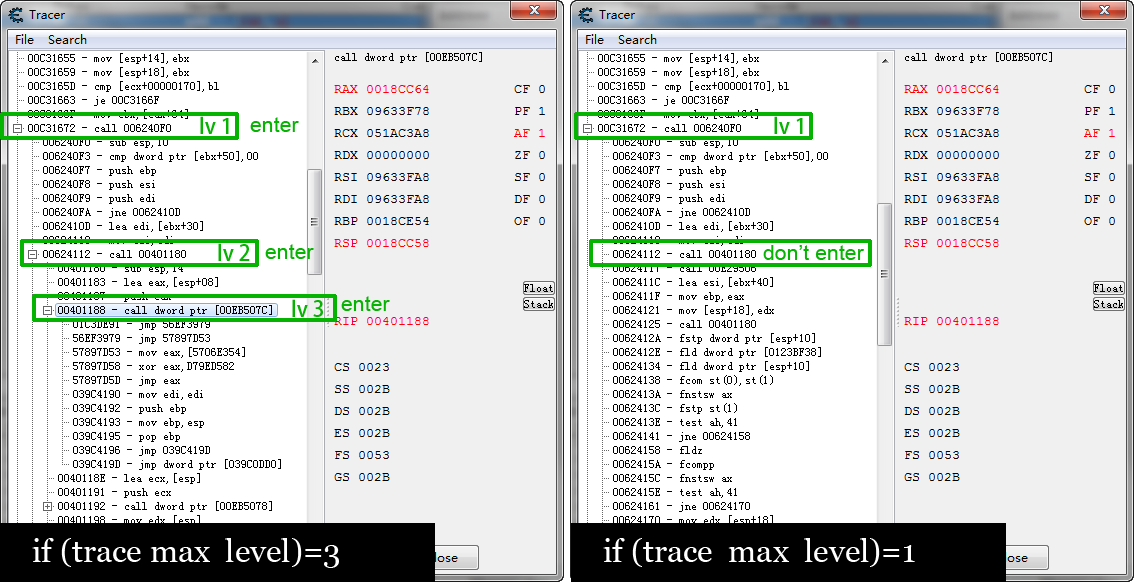
Task: Open the File menu in right Tracer
Action: (594, 40)
